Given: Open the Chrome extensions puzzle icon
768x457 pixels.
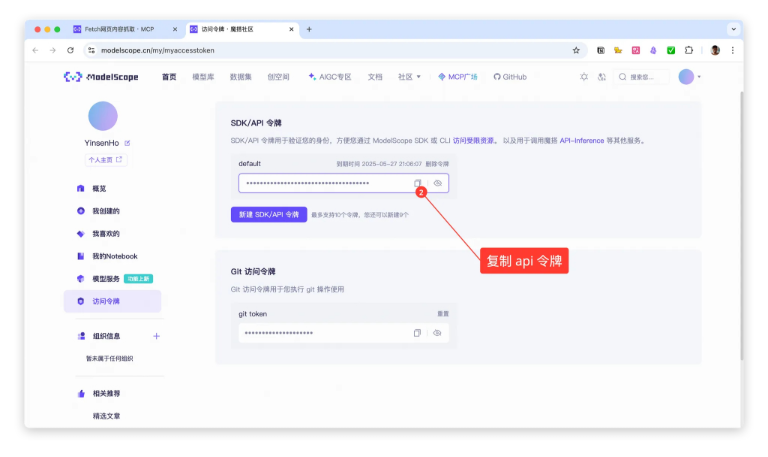Looking at the screenshot, I should 689,50.
